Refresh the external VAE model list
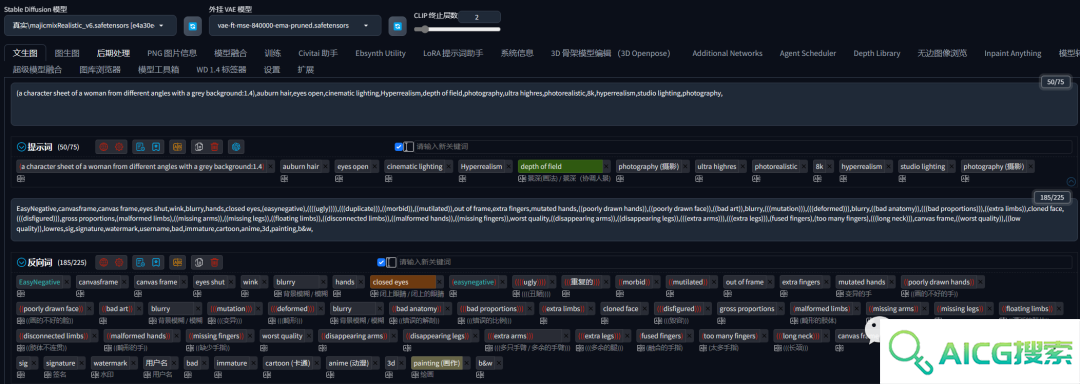1080x384 pixels. pyautogui.click(x=397, y=26)
